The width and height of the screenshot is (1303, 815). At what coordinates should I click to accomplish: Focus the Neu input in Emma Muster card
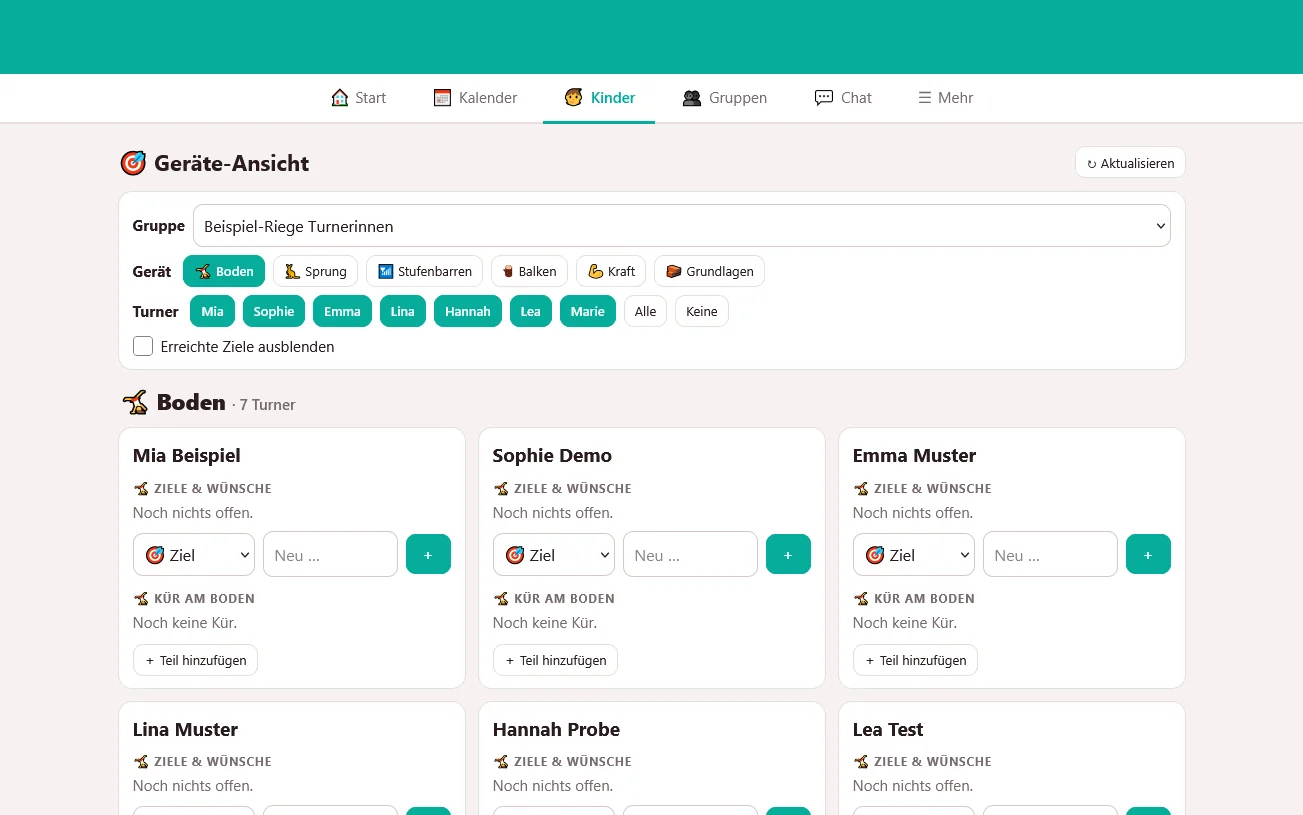pyautogui.click(x=1050, y=554)
